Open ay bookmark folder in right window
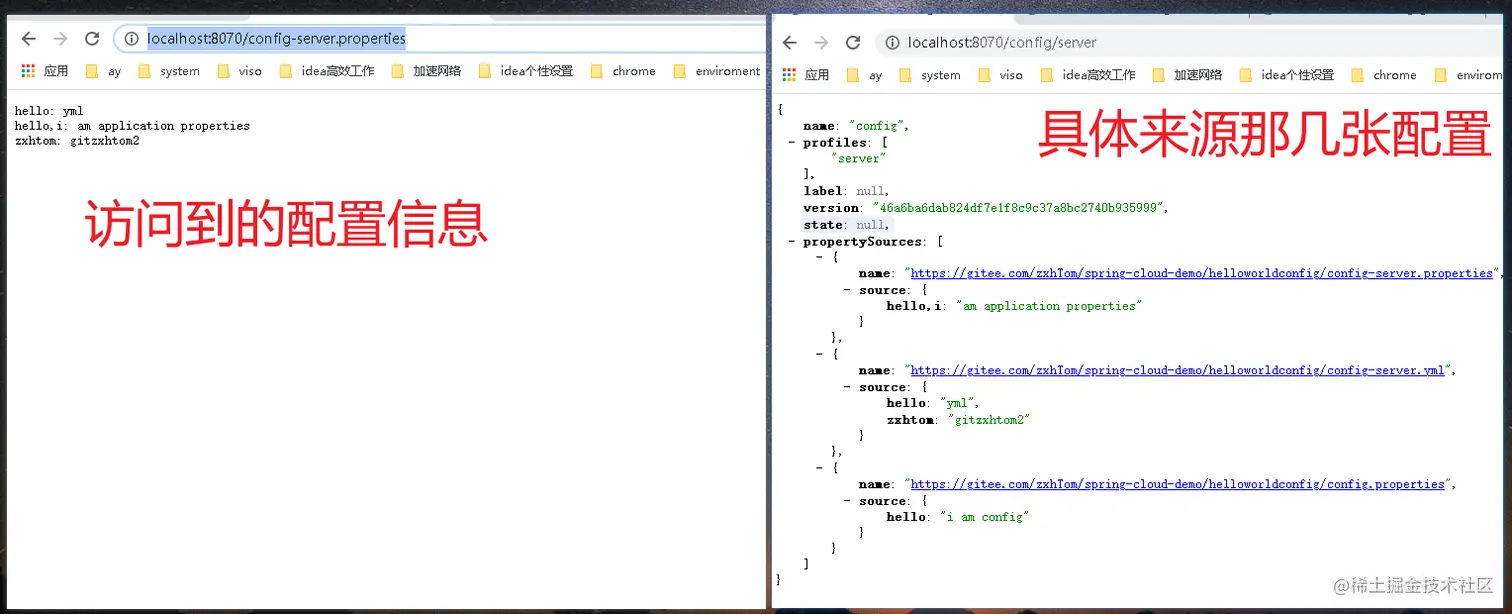 865,75
